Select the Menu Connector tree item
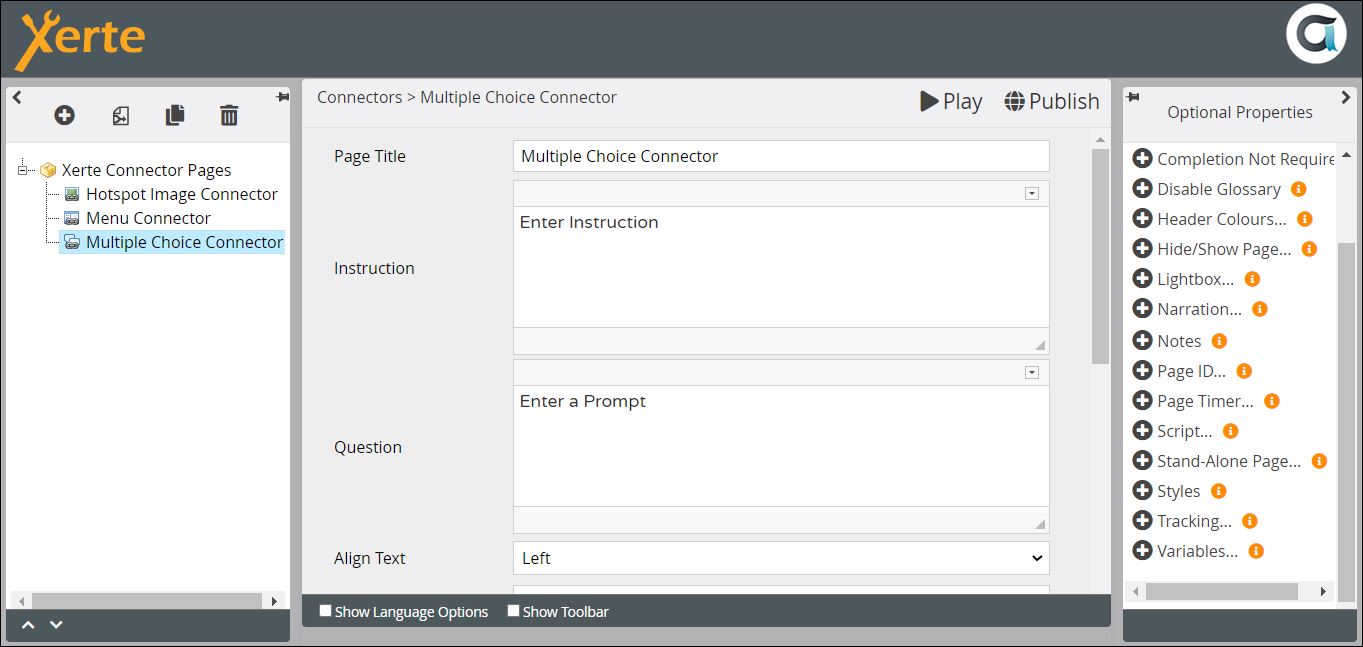1363x647 pixels. [x=148, y=218]
